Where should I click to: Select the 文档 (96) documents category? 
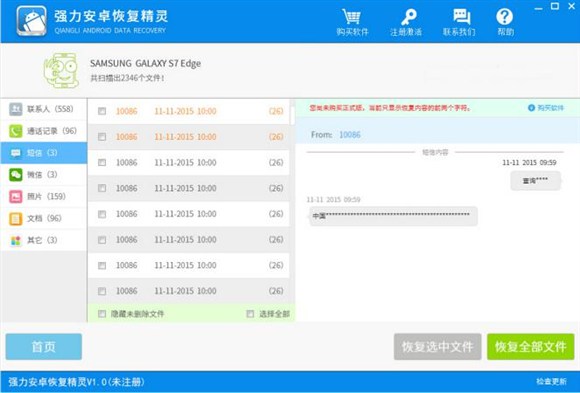click(x=44, y=218)
